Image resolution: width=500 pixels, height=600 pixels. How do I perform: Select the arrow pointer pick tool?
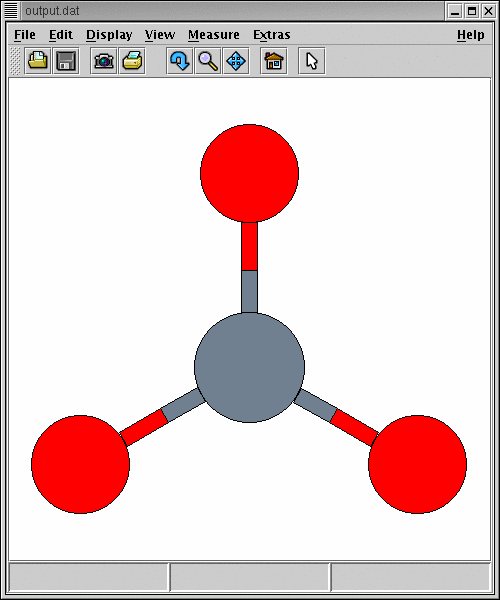click(x=312, y=61)
